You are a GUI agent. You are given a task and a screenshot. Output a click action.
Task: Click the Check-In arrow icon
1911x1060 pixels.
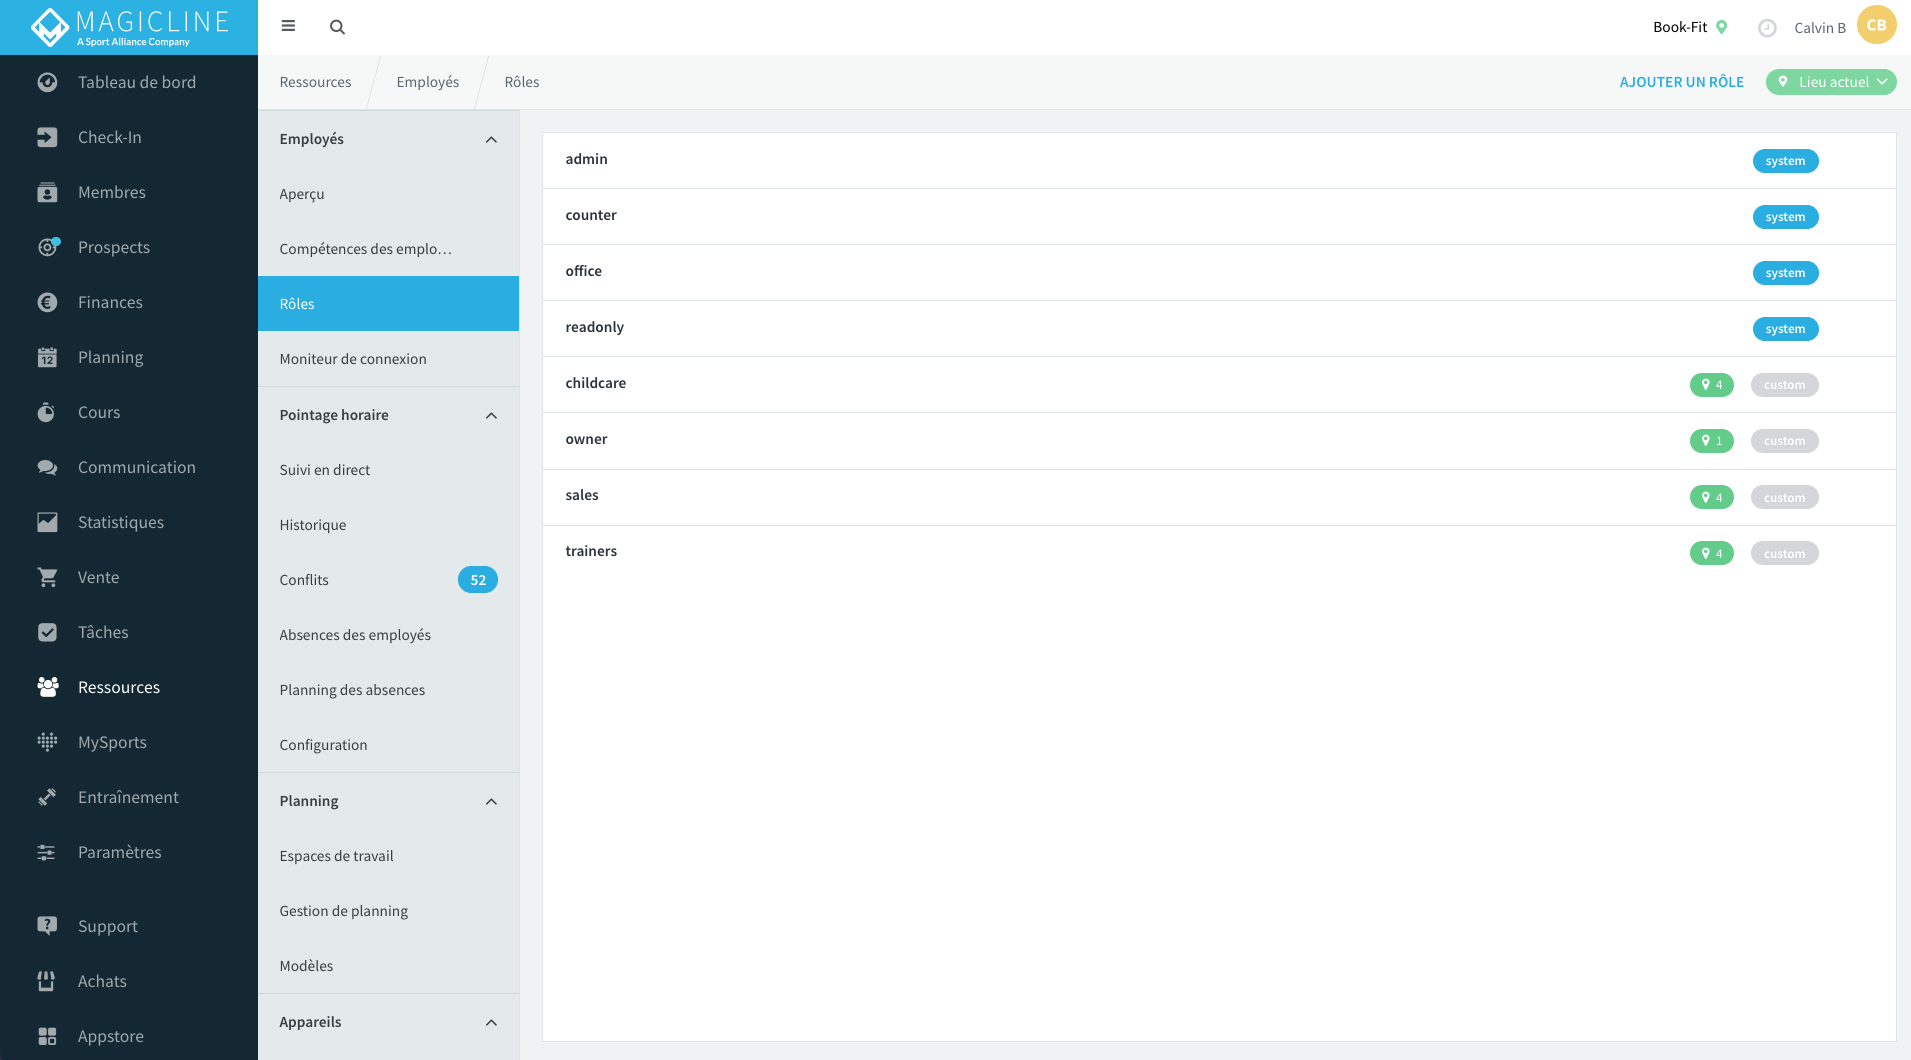[47, 137]
